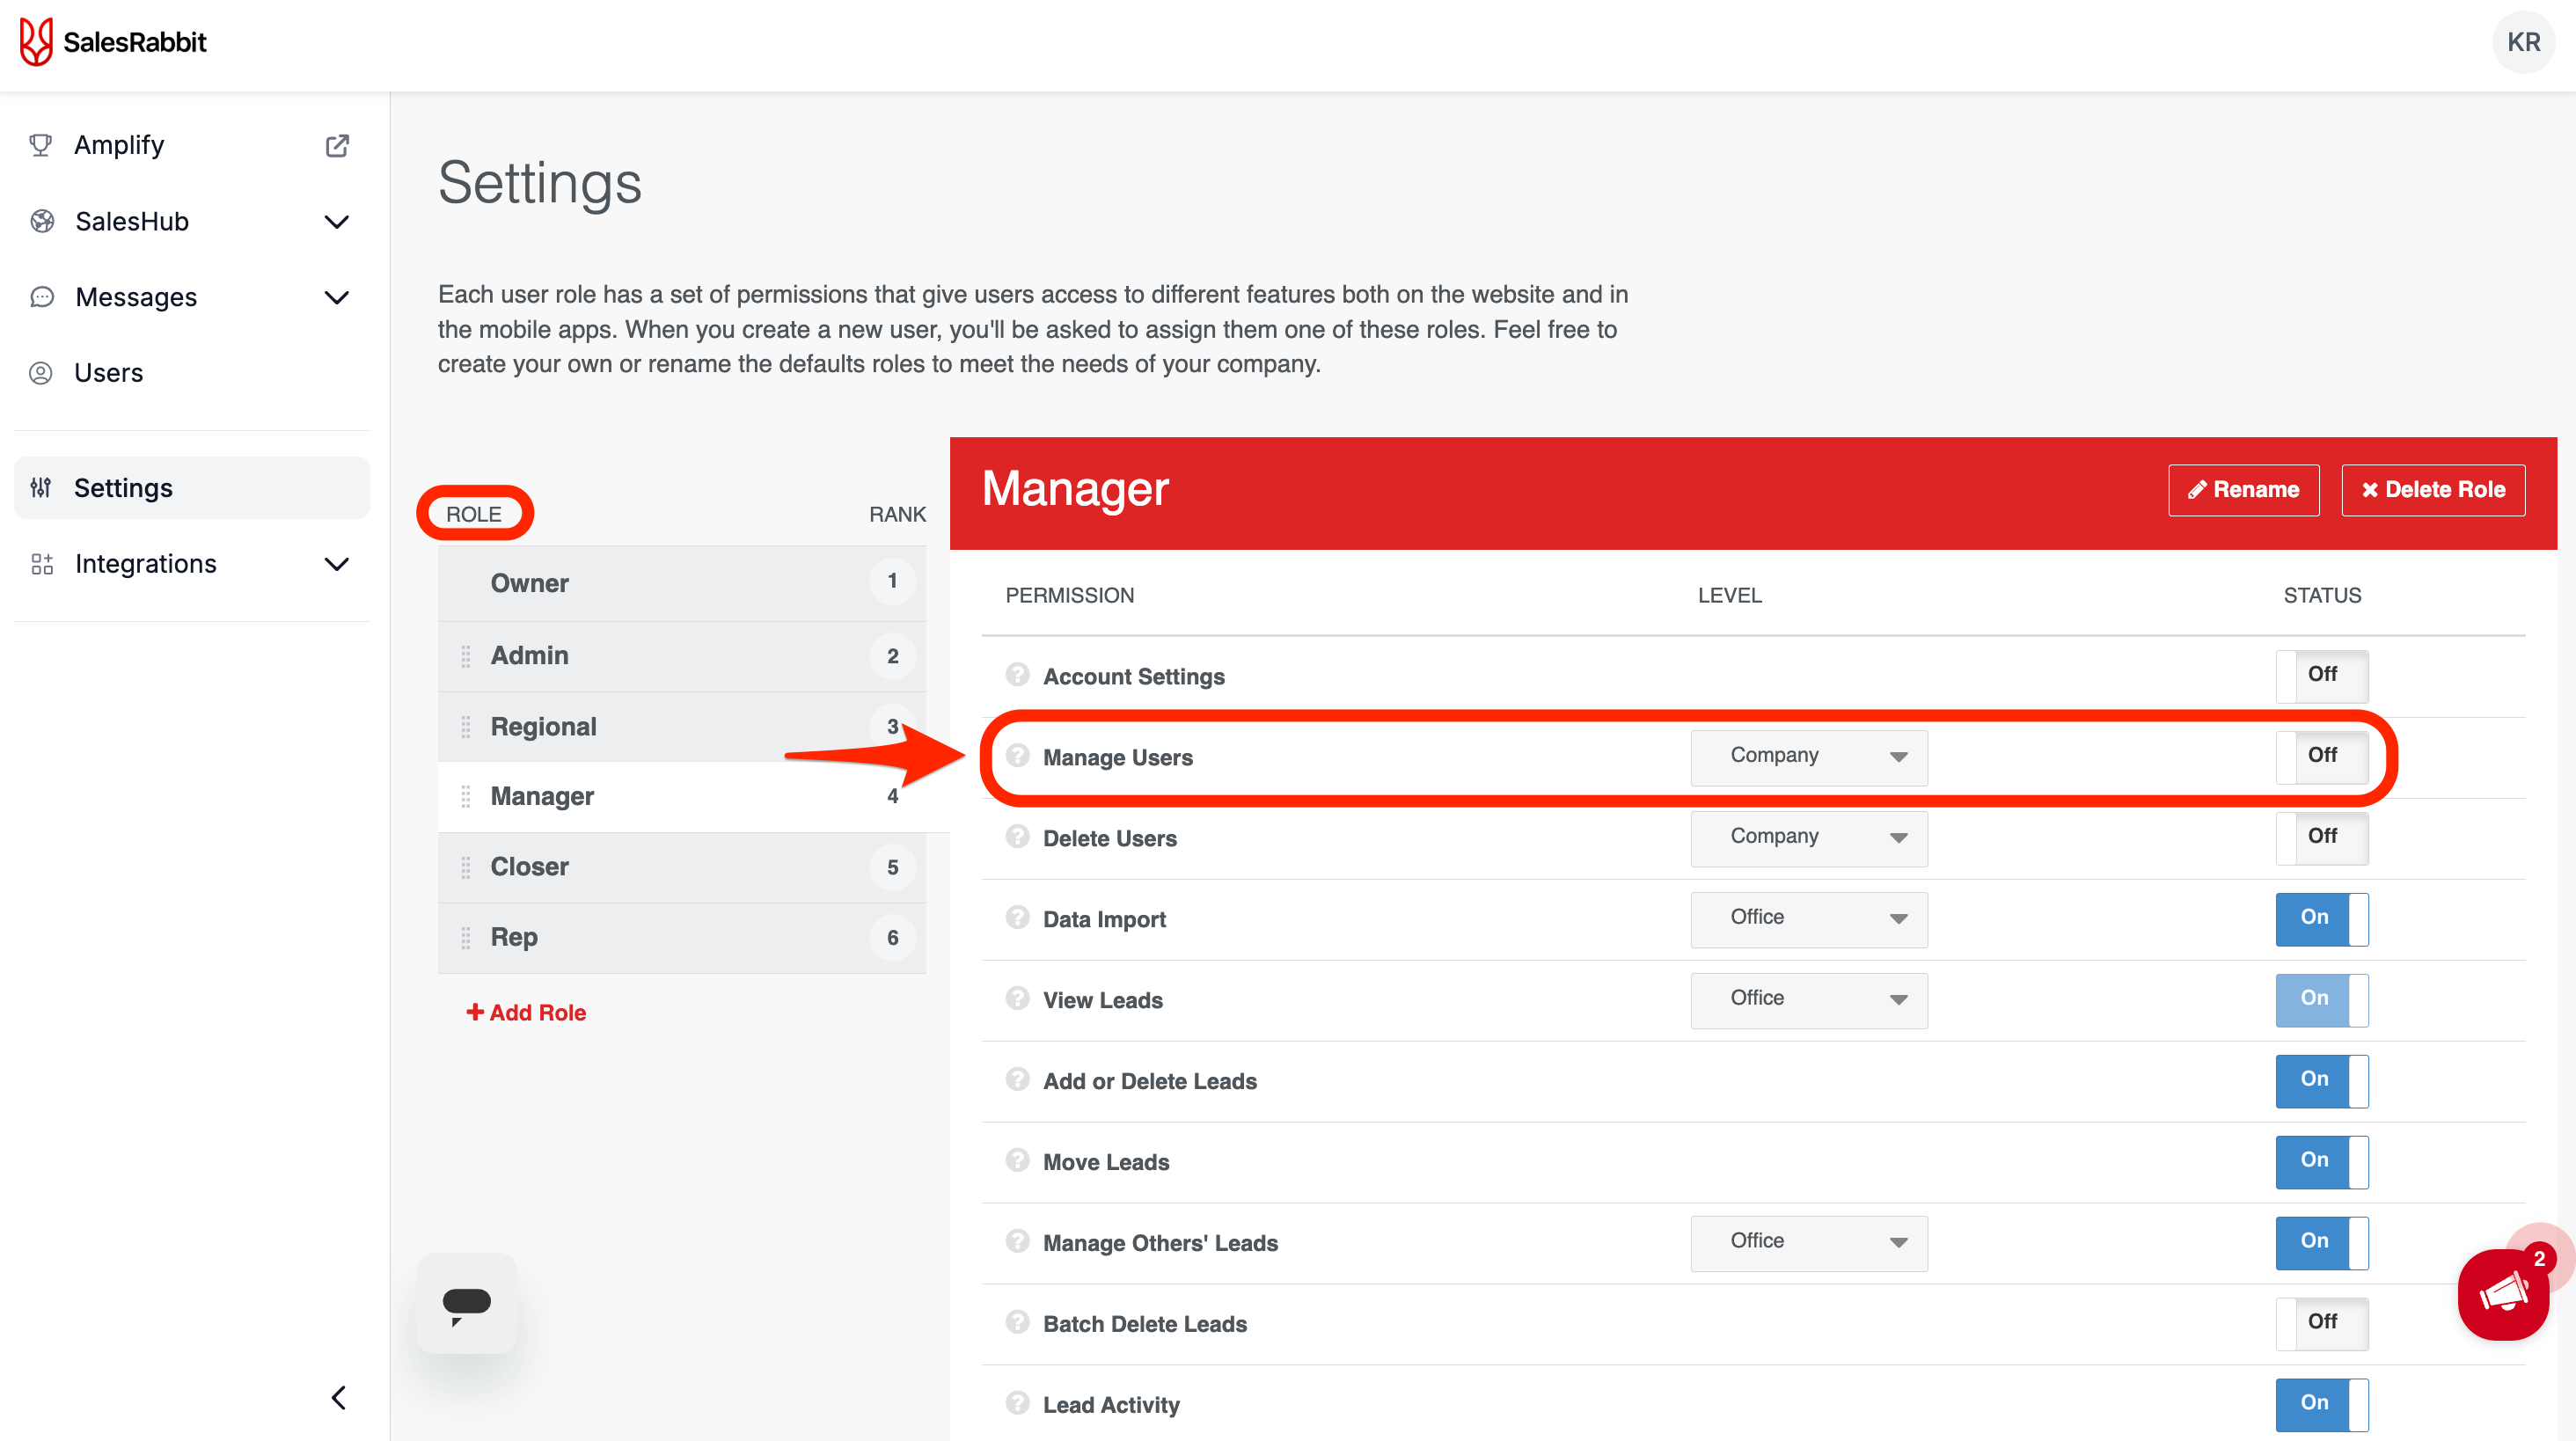
Task: Click the drag handle beside Closer role
Action: point(465,867)
